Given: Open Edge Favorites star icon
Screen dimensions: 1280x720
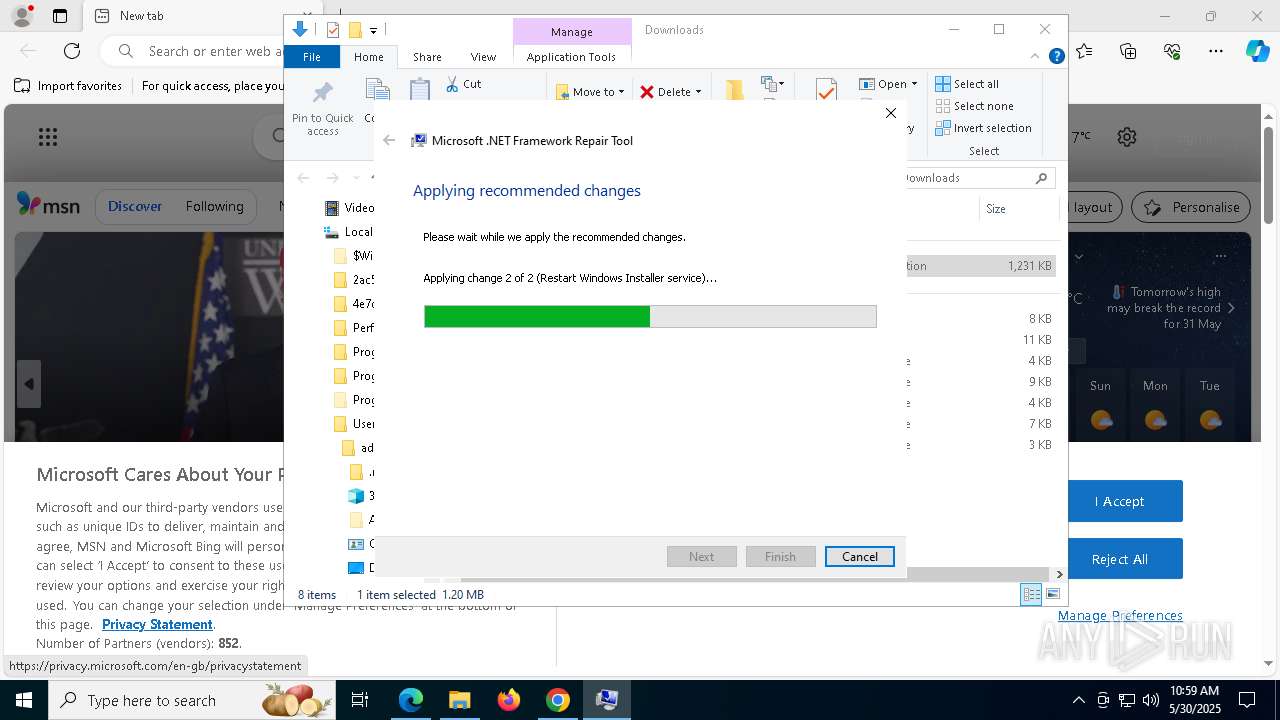Looking at the screenshot, I should pos(1084,51).
